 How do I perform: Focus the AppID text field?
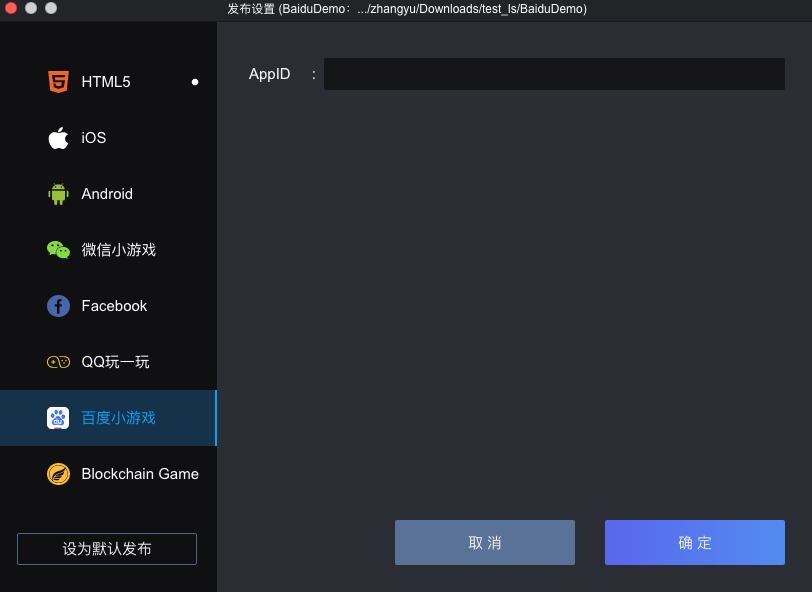pos(554,74)
